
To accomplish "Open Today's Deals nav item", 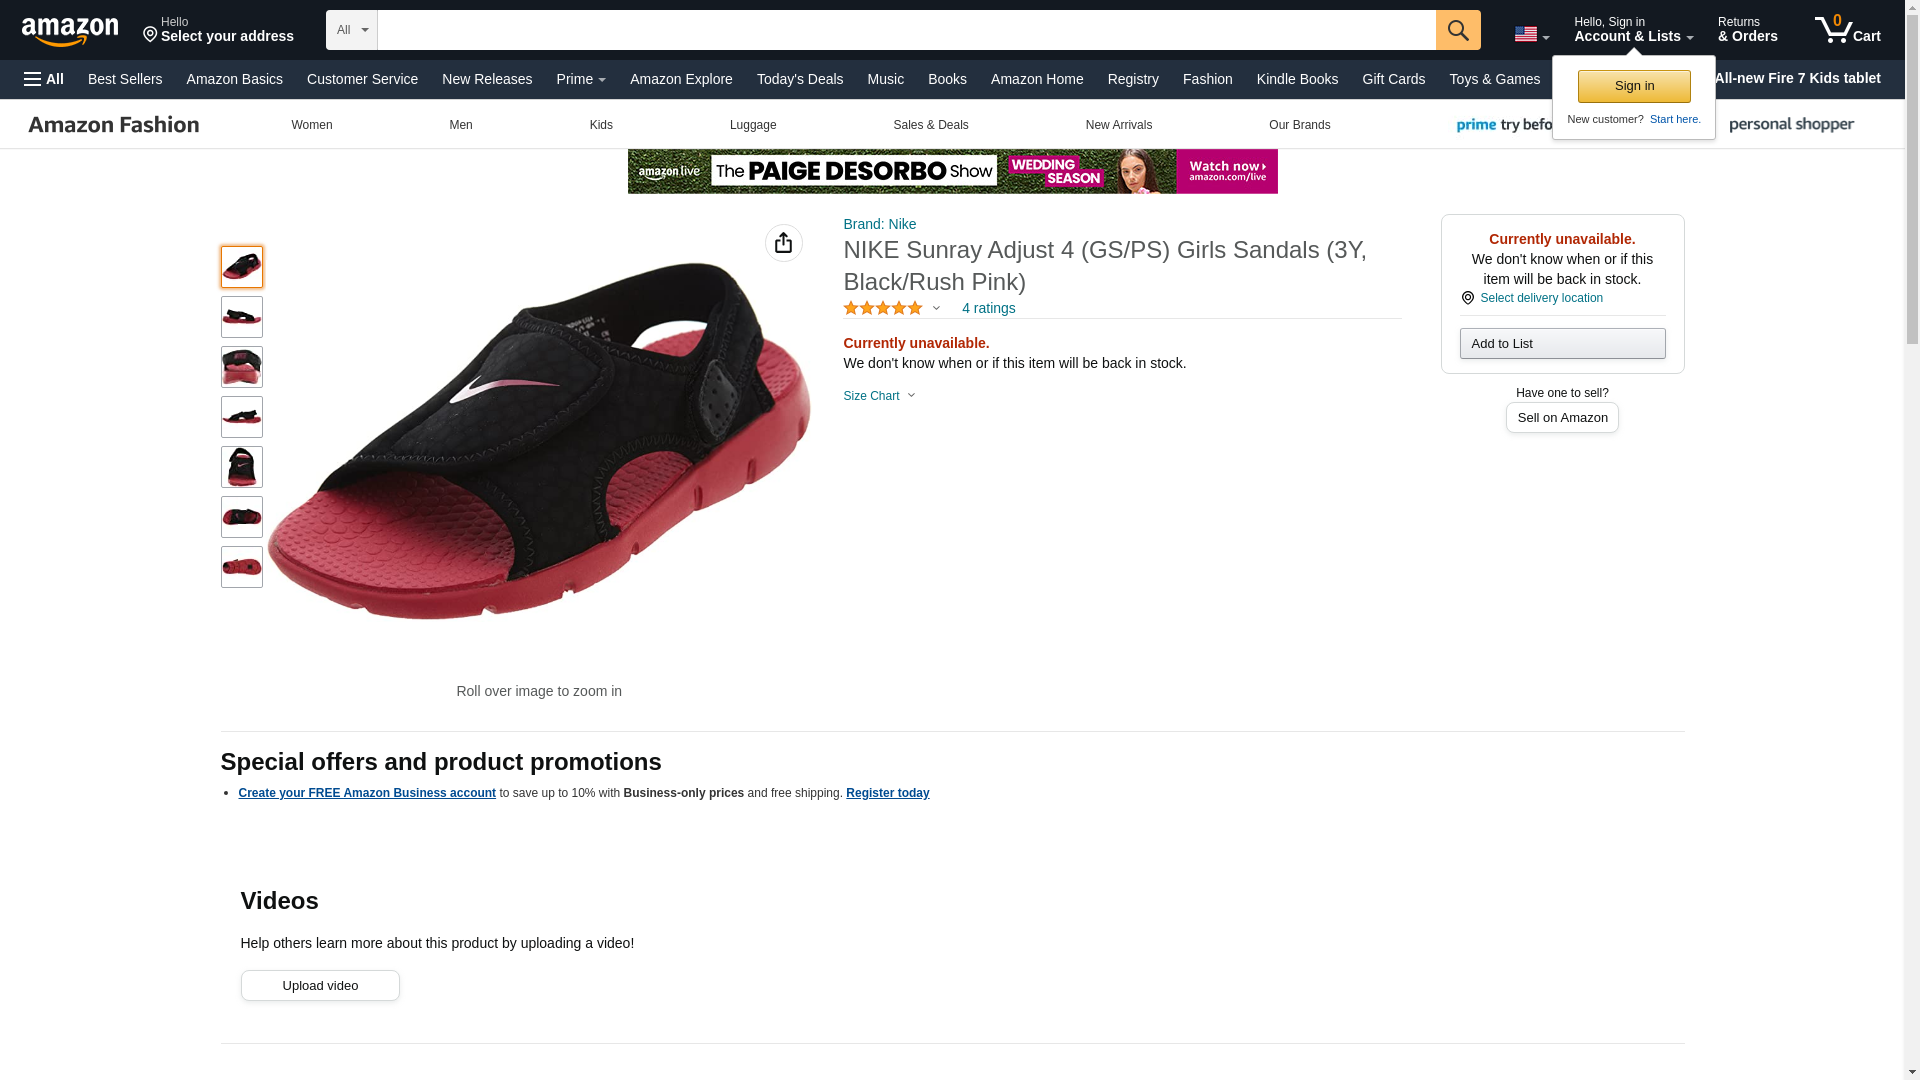I will [x=800, y=79].
